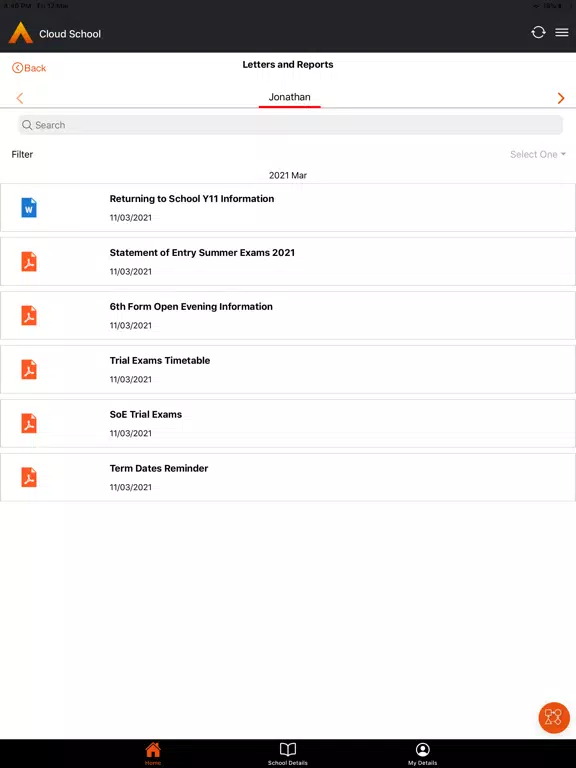Click the 2021 Mar section header
Image resolution: width=576 pixels, height=768 pixels.
[288, 175]
